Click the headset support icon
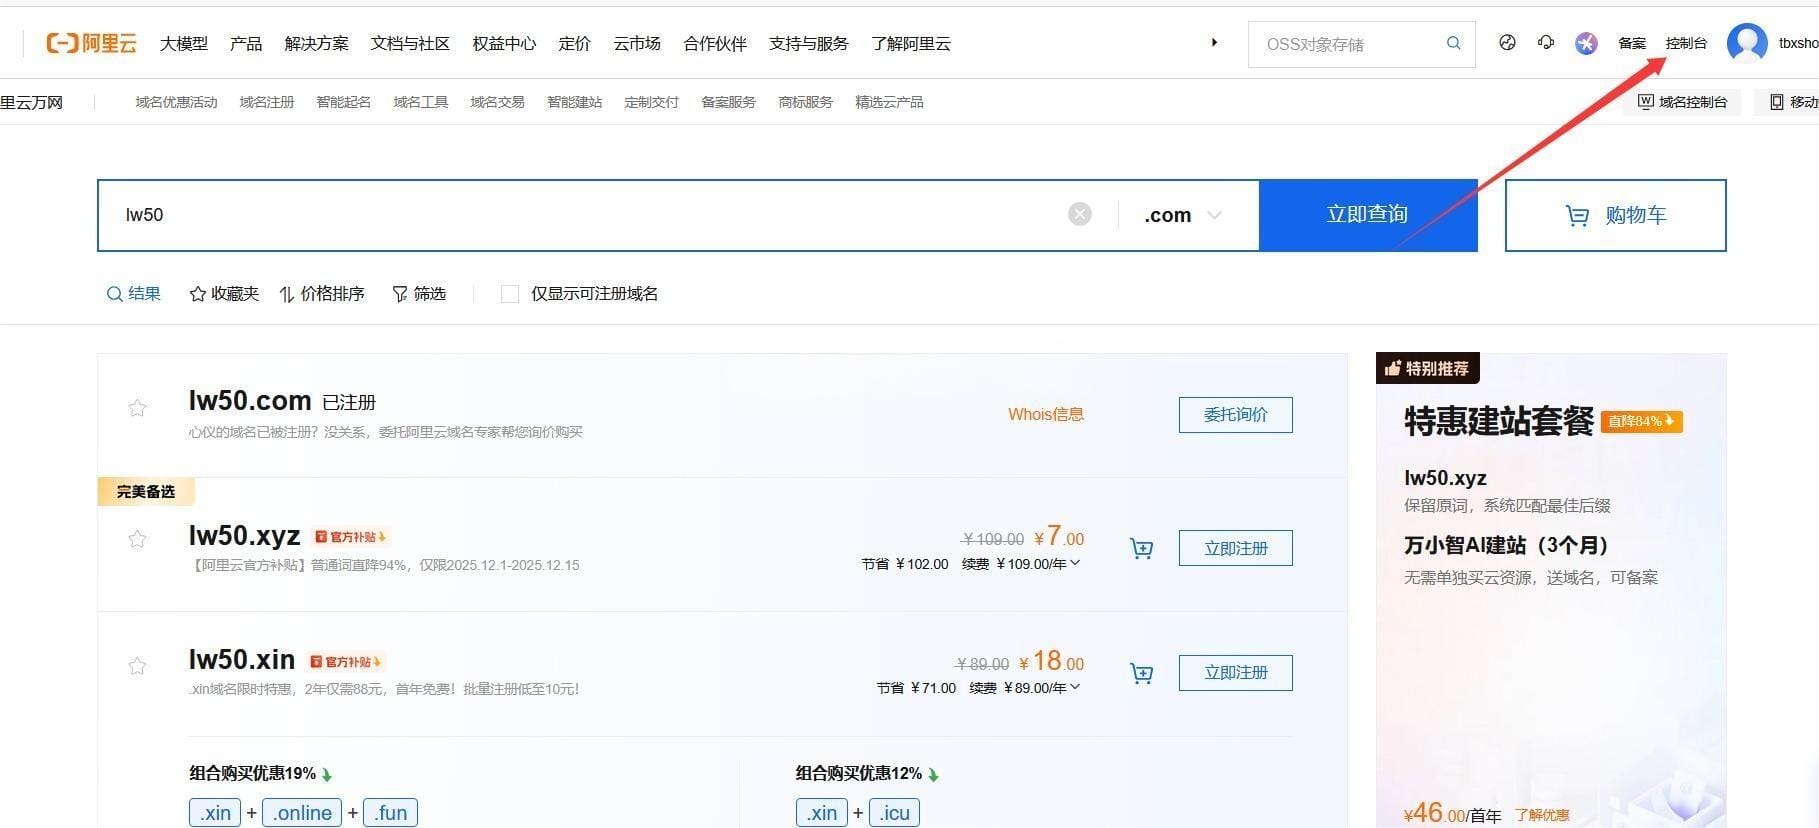The height and width of the screenshot is (828, 1819). click(x=1546, y=42)
